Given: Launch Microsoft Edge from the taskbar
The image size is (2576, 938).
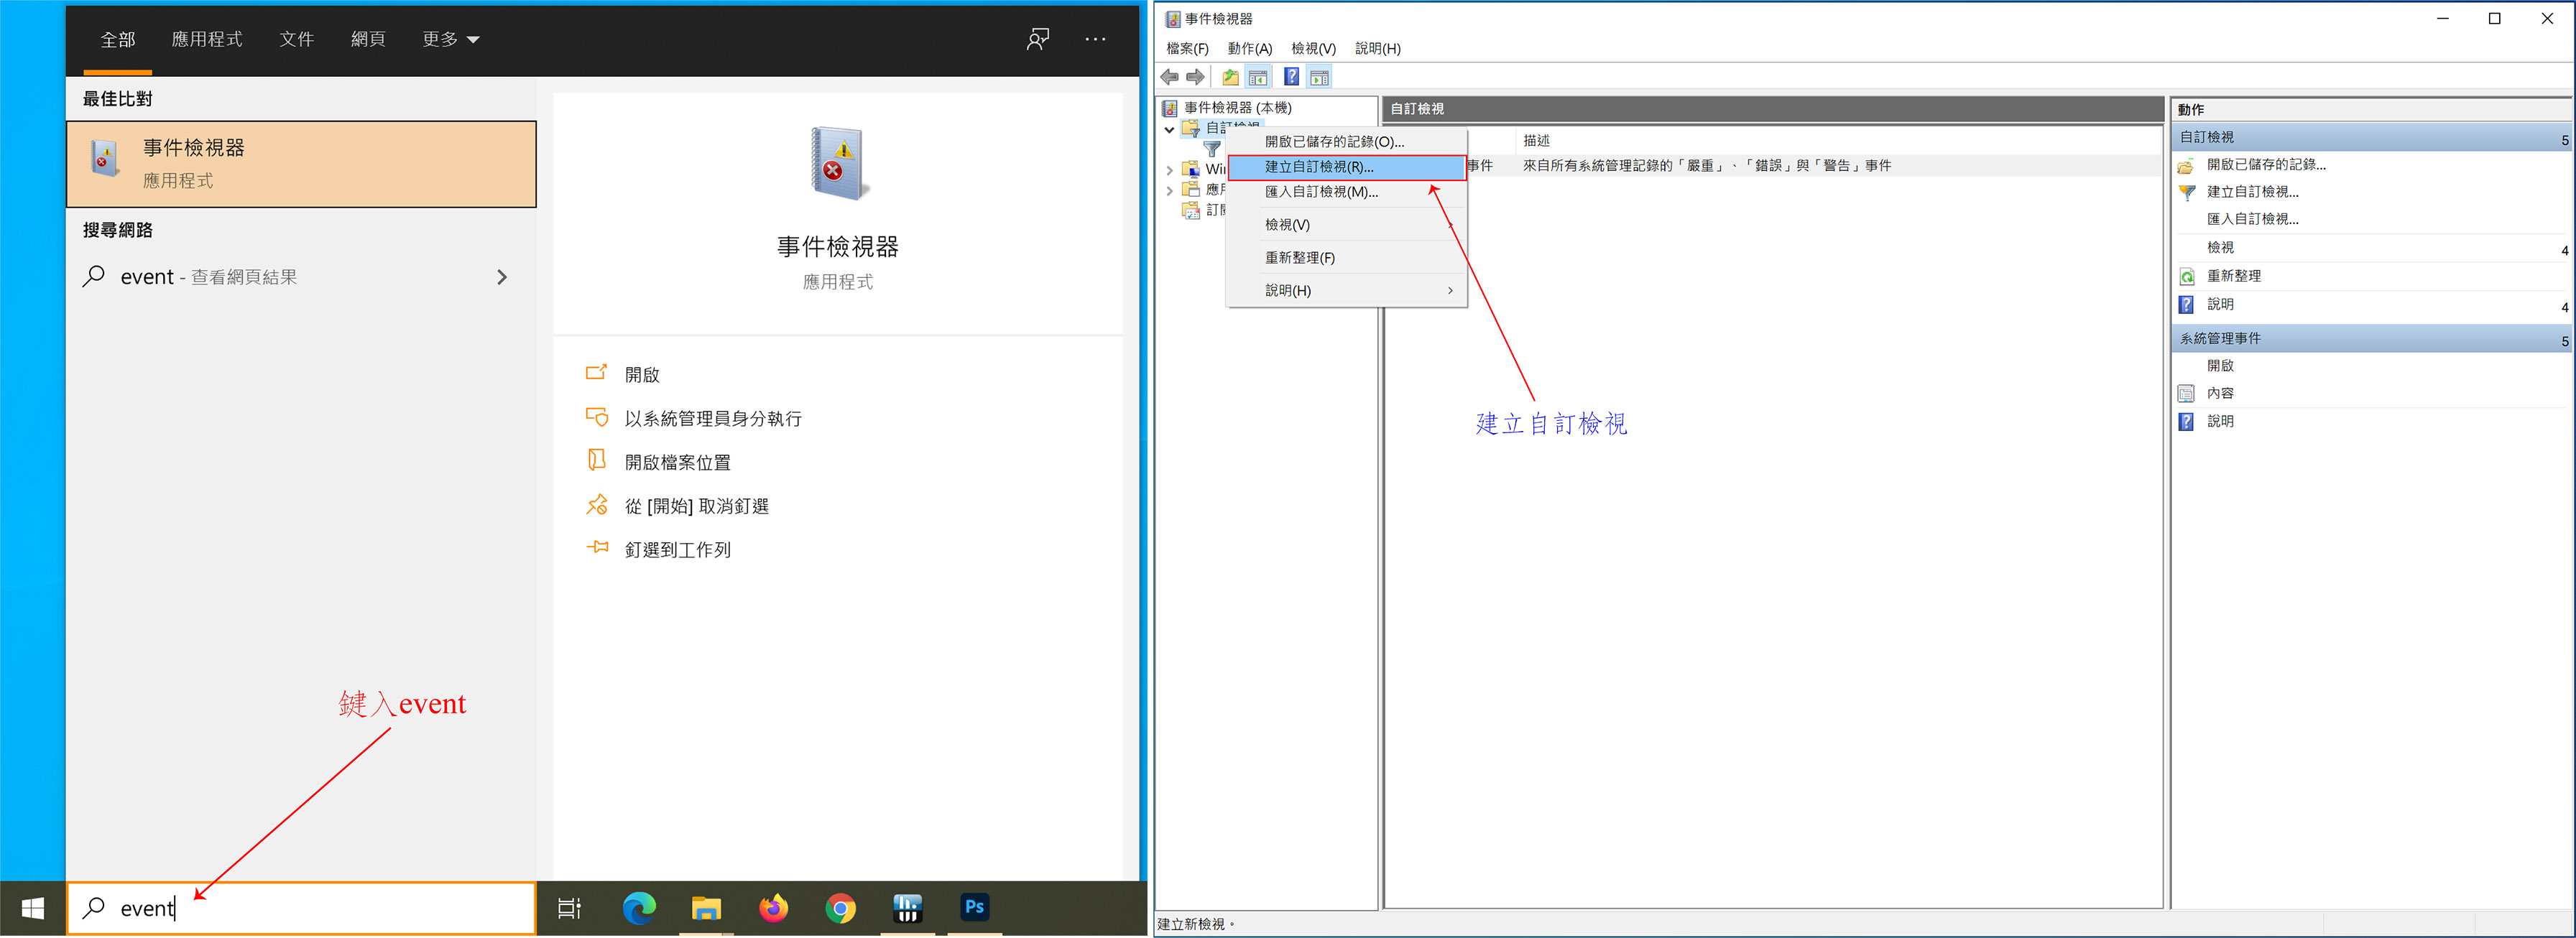Looking at the screenshot, I should point(639,908).
